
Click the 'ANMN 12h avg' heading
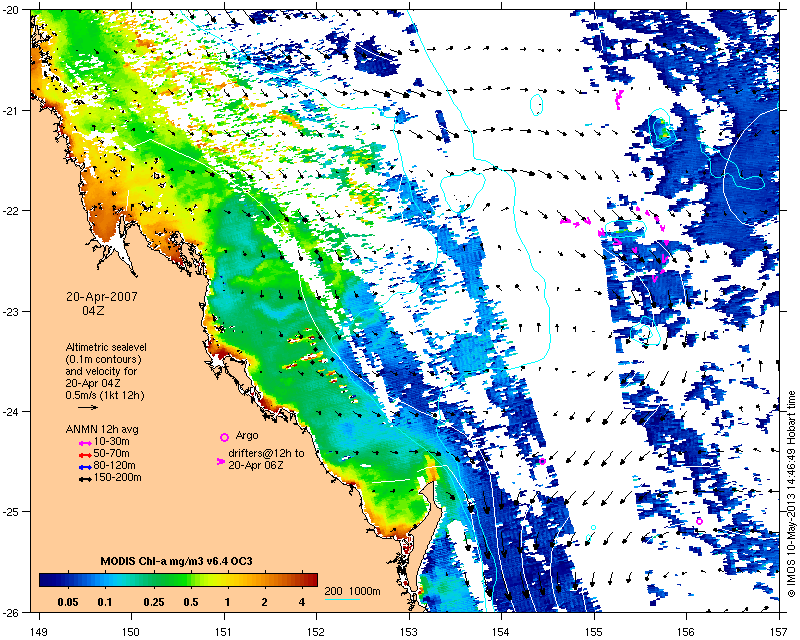coord(102,429)
